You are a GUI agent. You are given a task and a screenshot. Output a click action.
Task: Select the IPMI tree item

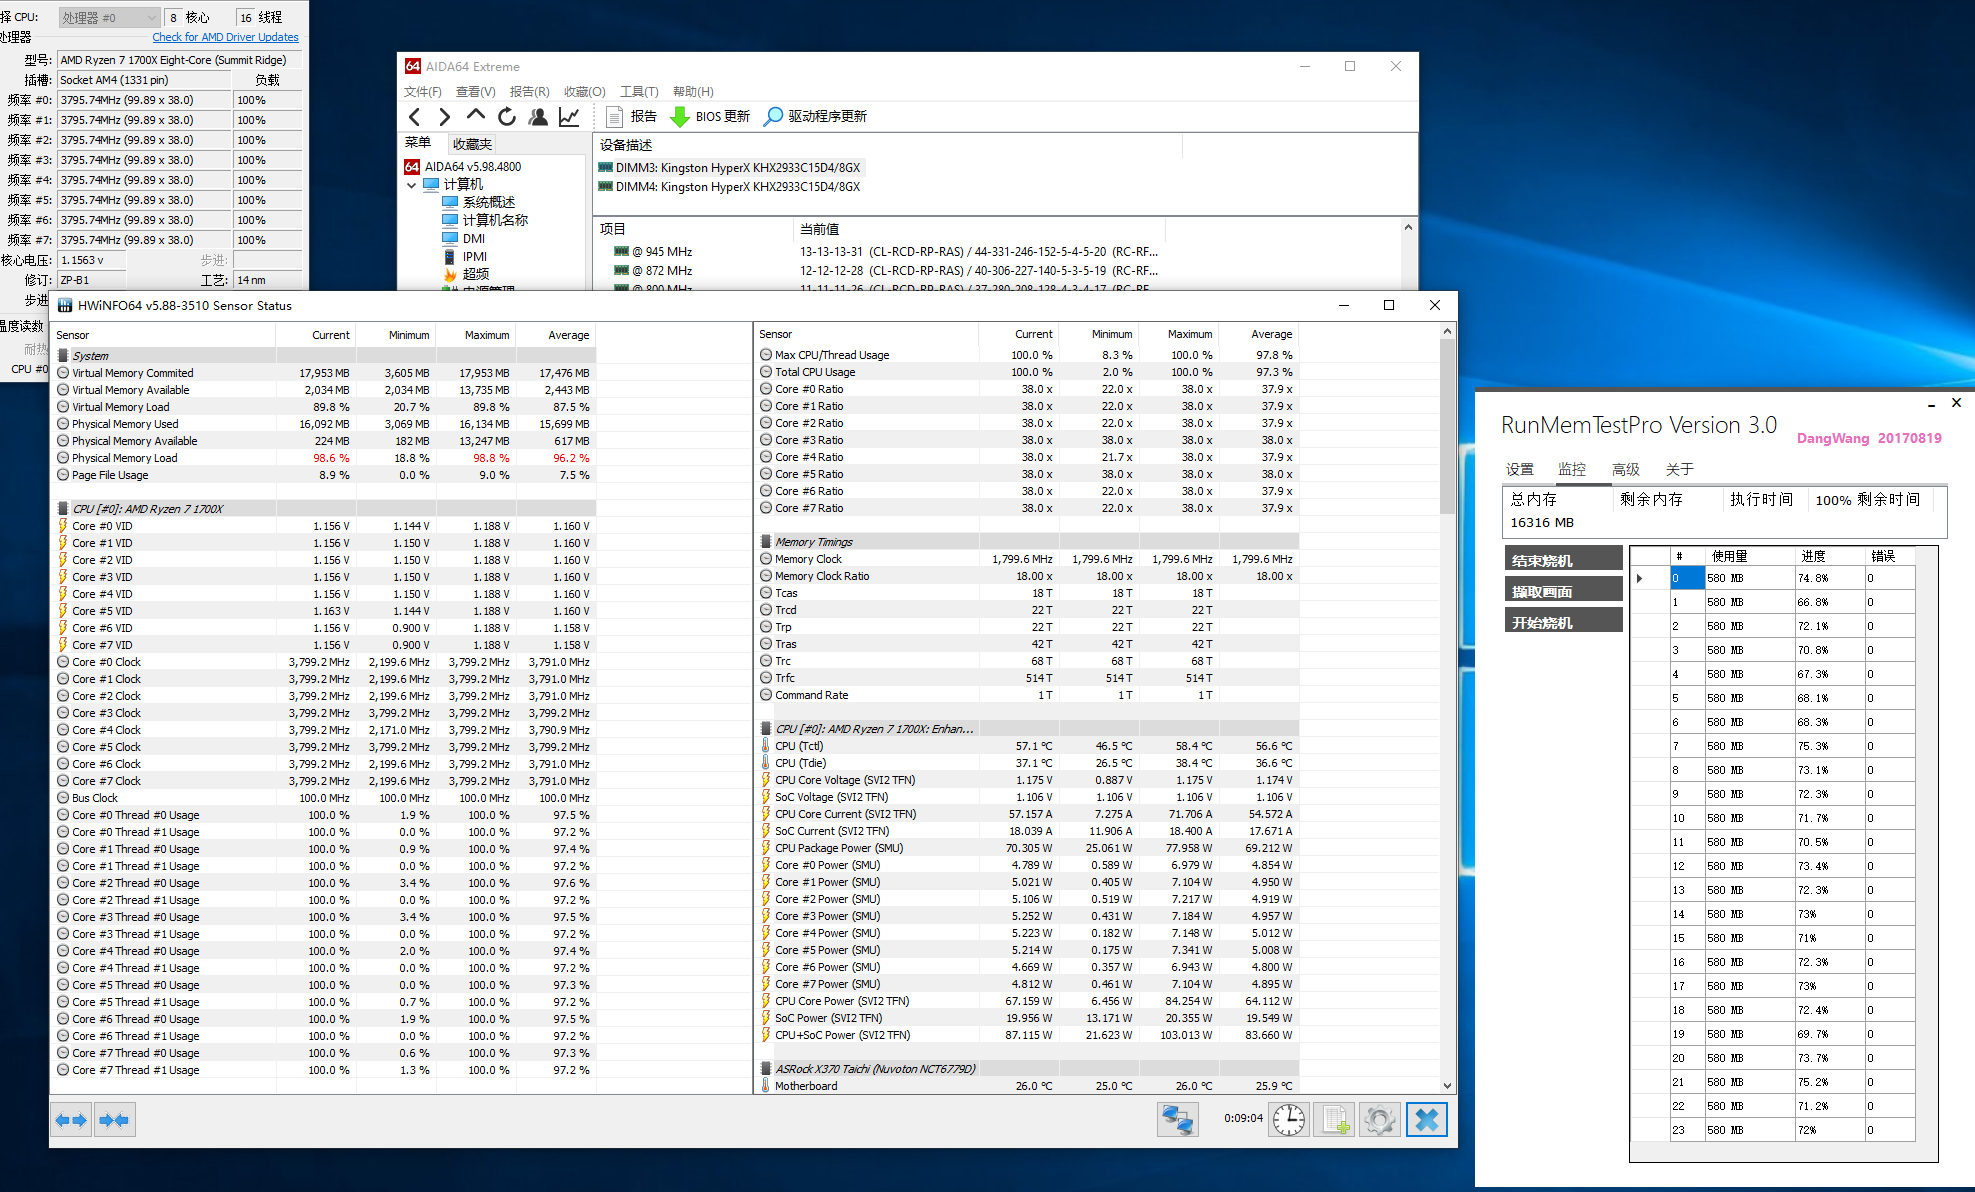coord(475,257)
